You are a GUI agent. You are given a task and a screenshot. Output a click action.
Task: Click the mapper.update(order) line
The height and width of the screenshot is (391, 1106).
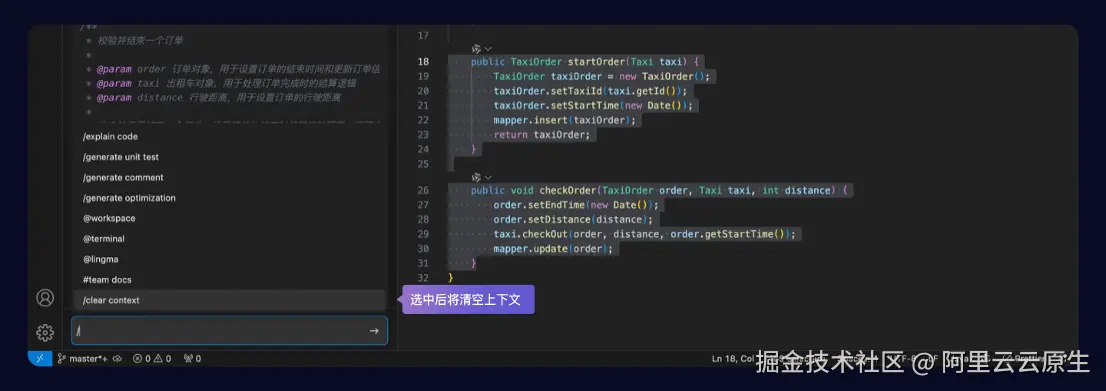(x=553, y=249)
